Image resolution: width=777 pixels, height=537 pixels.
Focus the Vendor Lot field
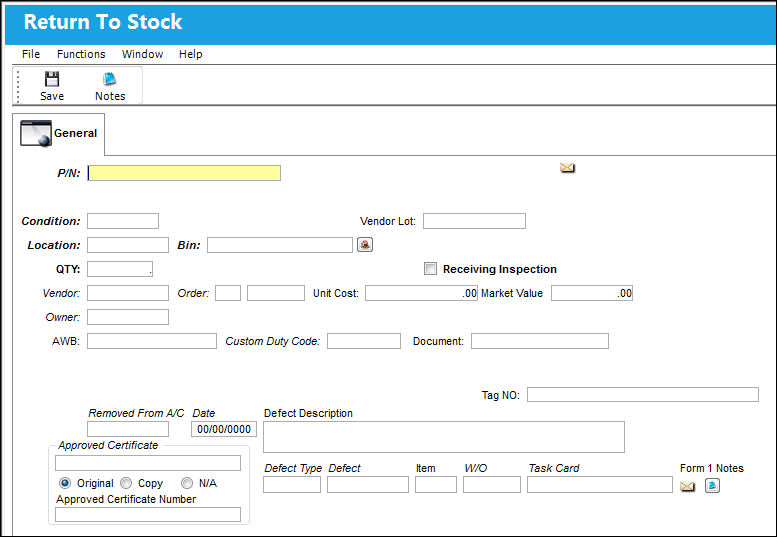click(x=474, y=221)
